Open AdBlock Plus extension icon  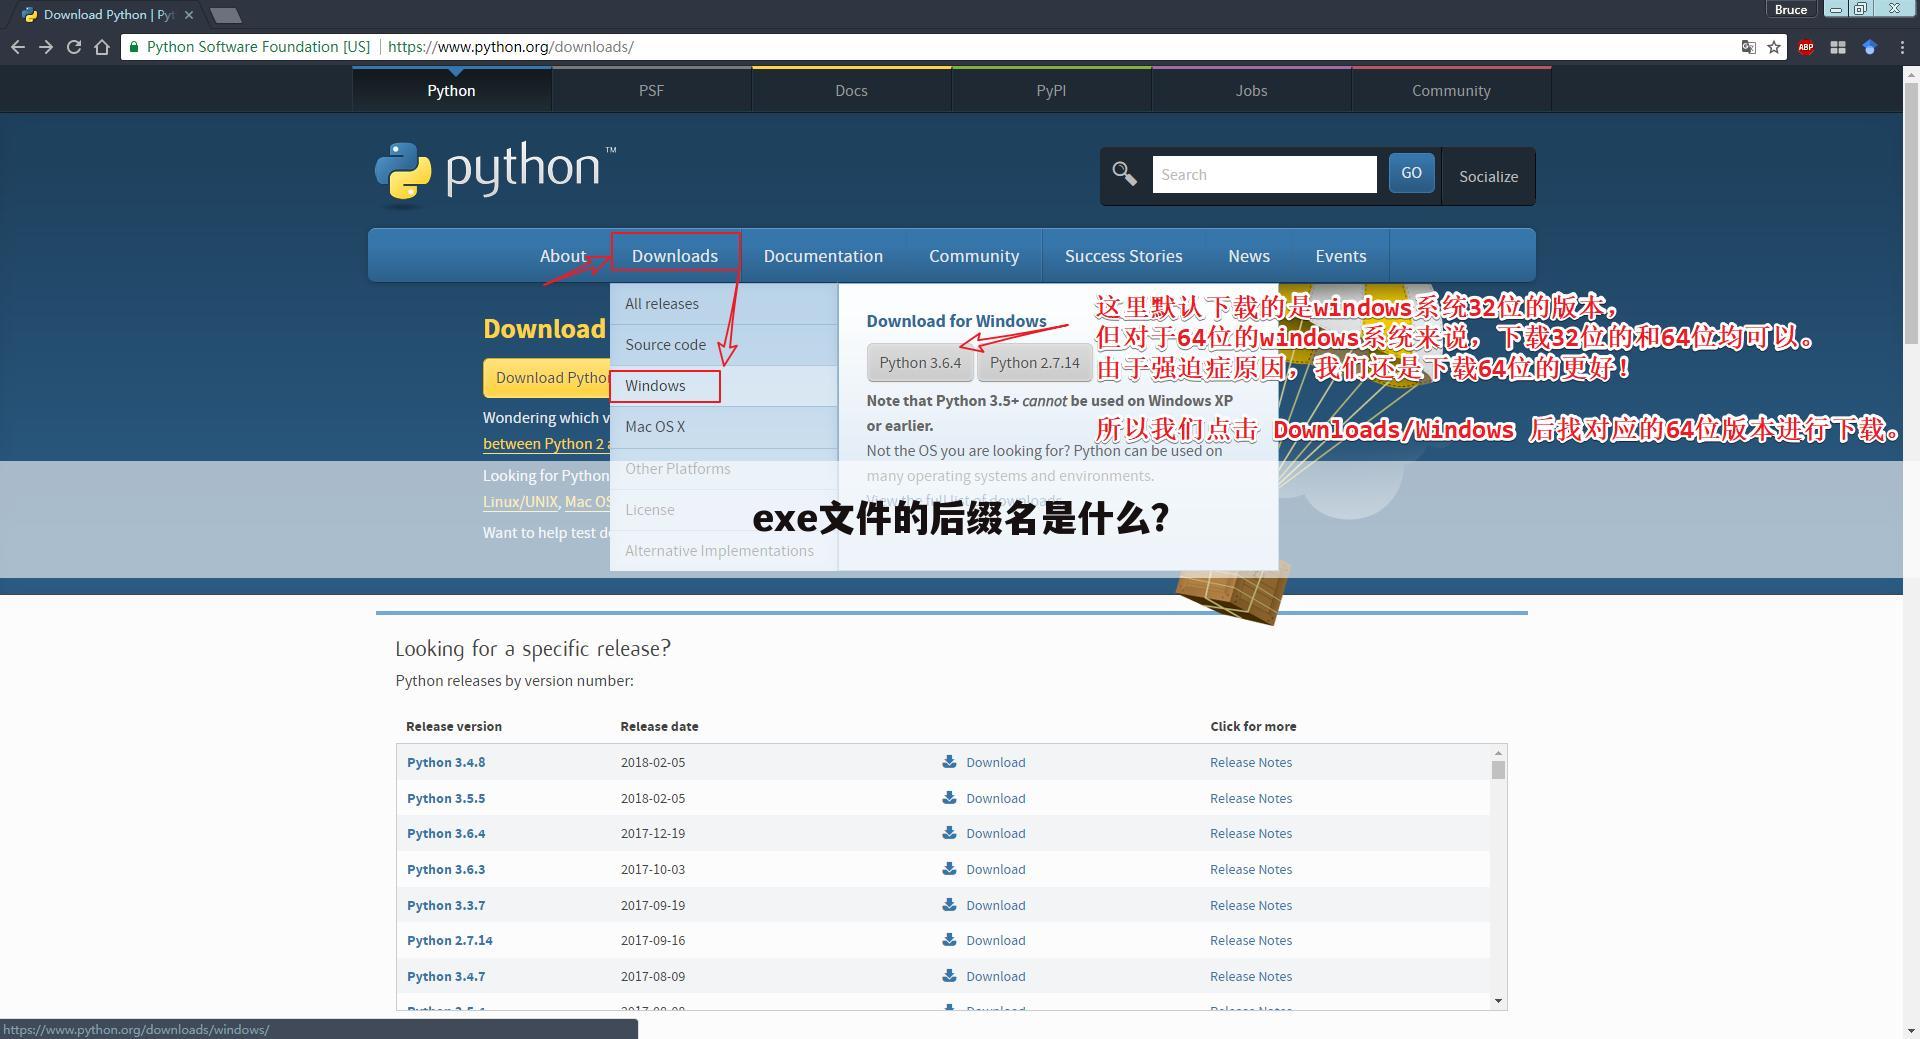click(1806, 47)
